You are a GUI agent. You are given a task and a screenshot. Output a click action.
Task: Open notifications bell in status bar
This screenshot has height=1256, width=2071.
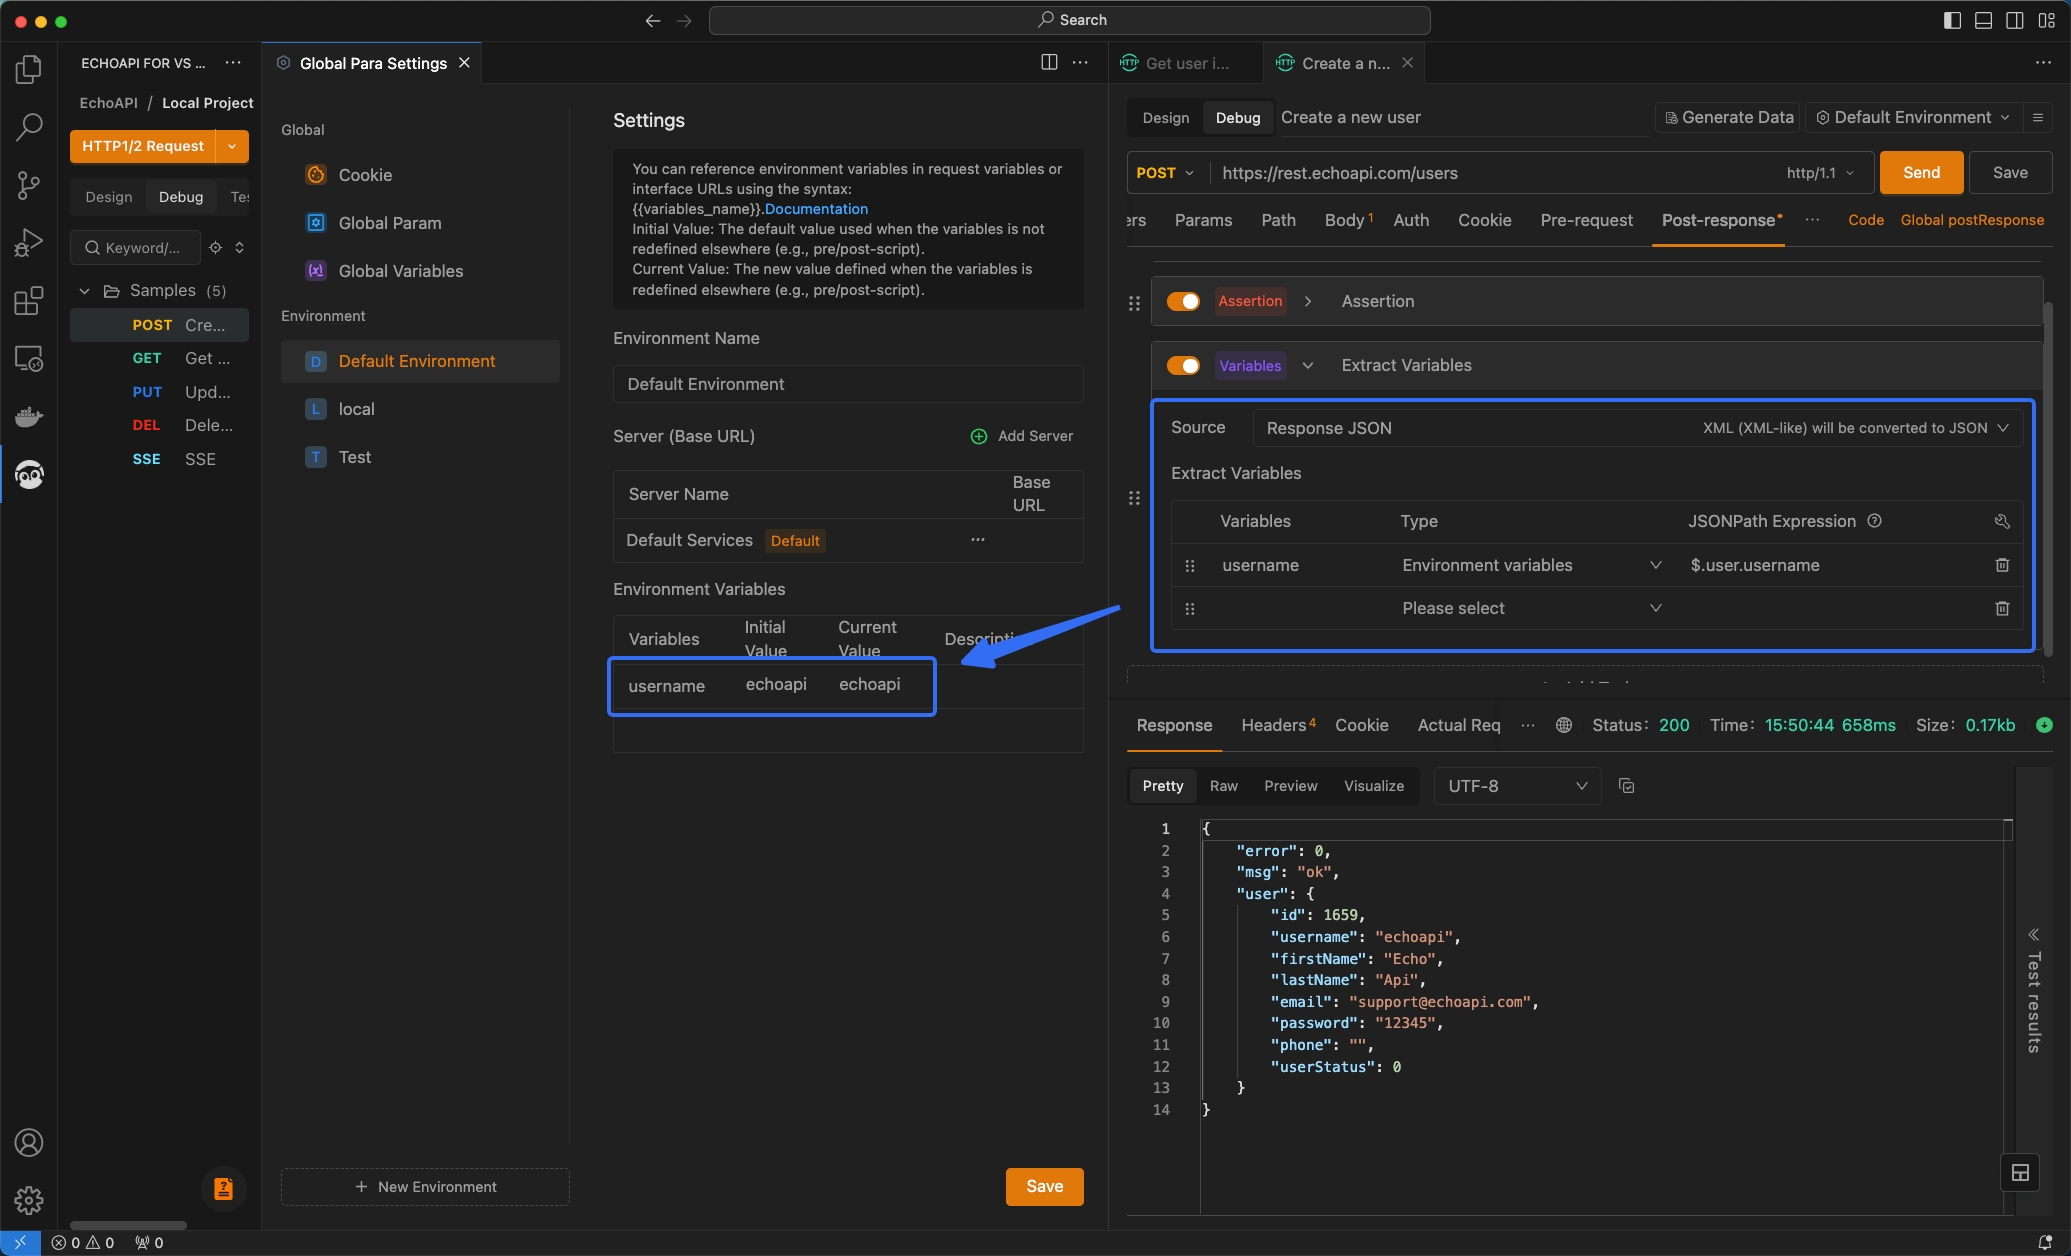pyautogui.click(x=2045, y=1242)
